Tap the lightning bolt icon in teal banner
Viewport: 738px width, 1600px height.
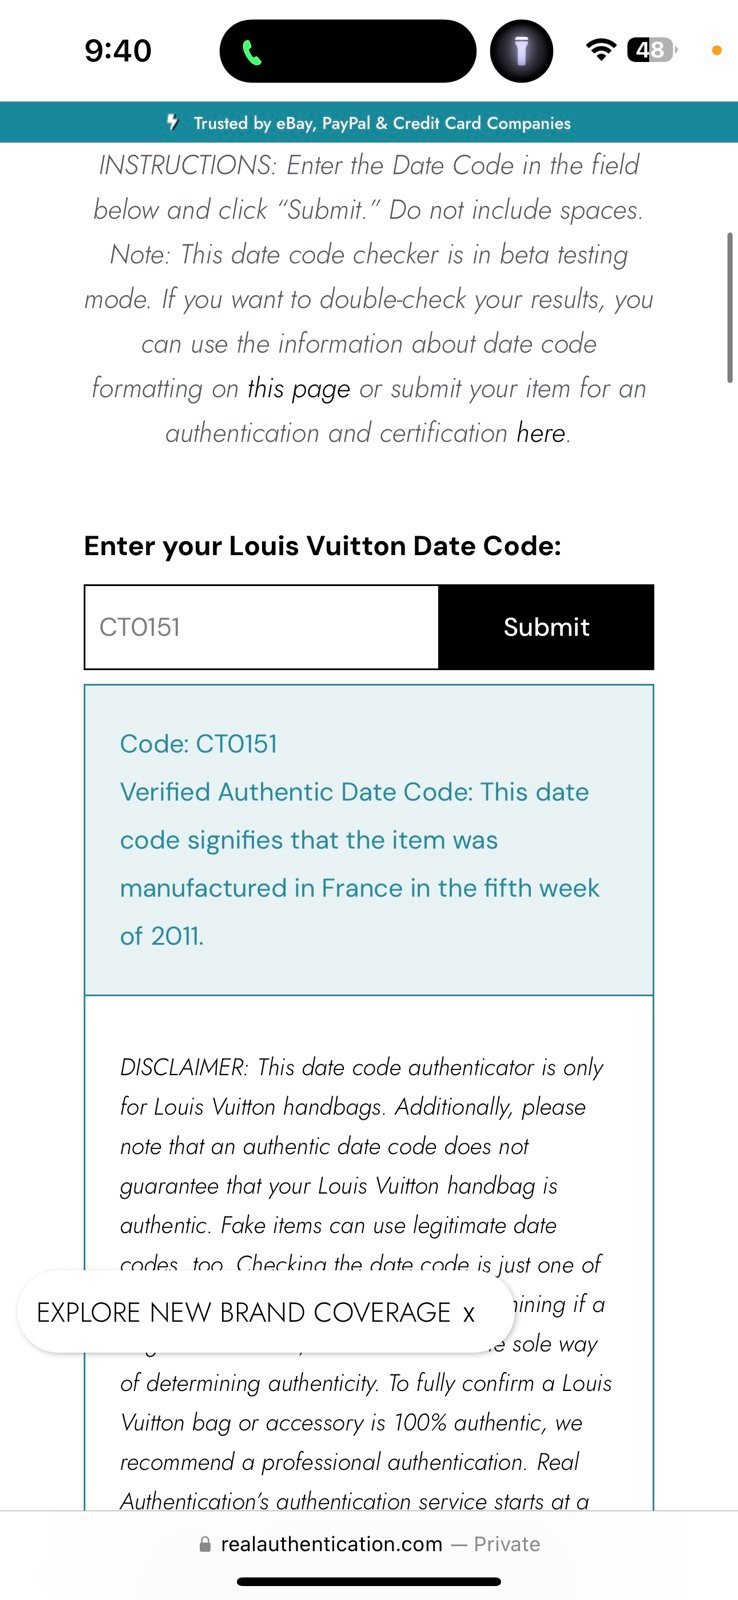tap(173, 122)
